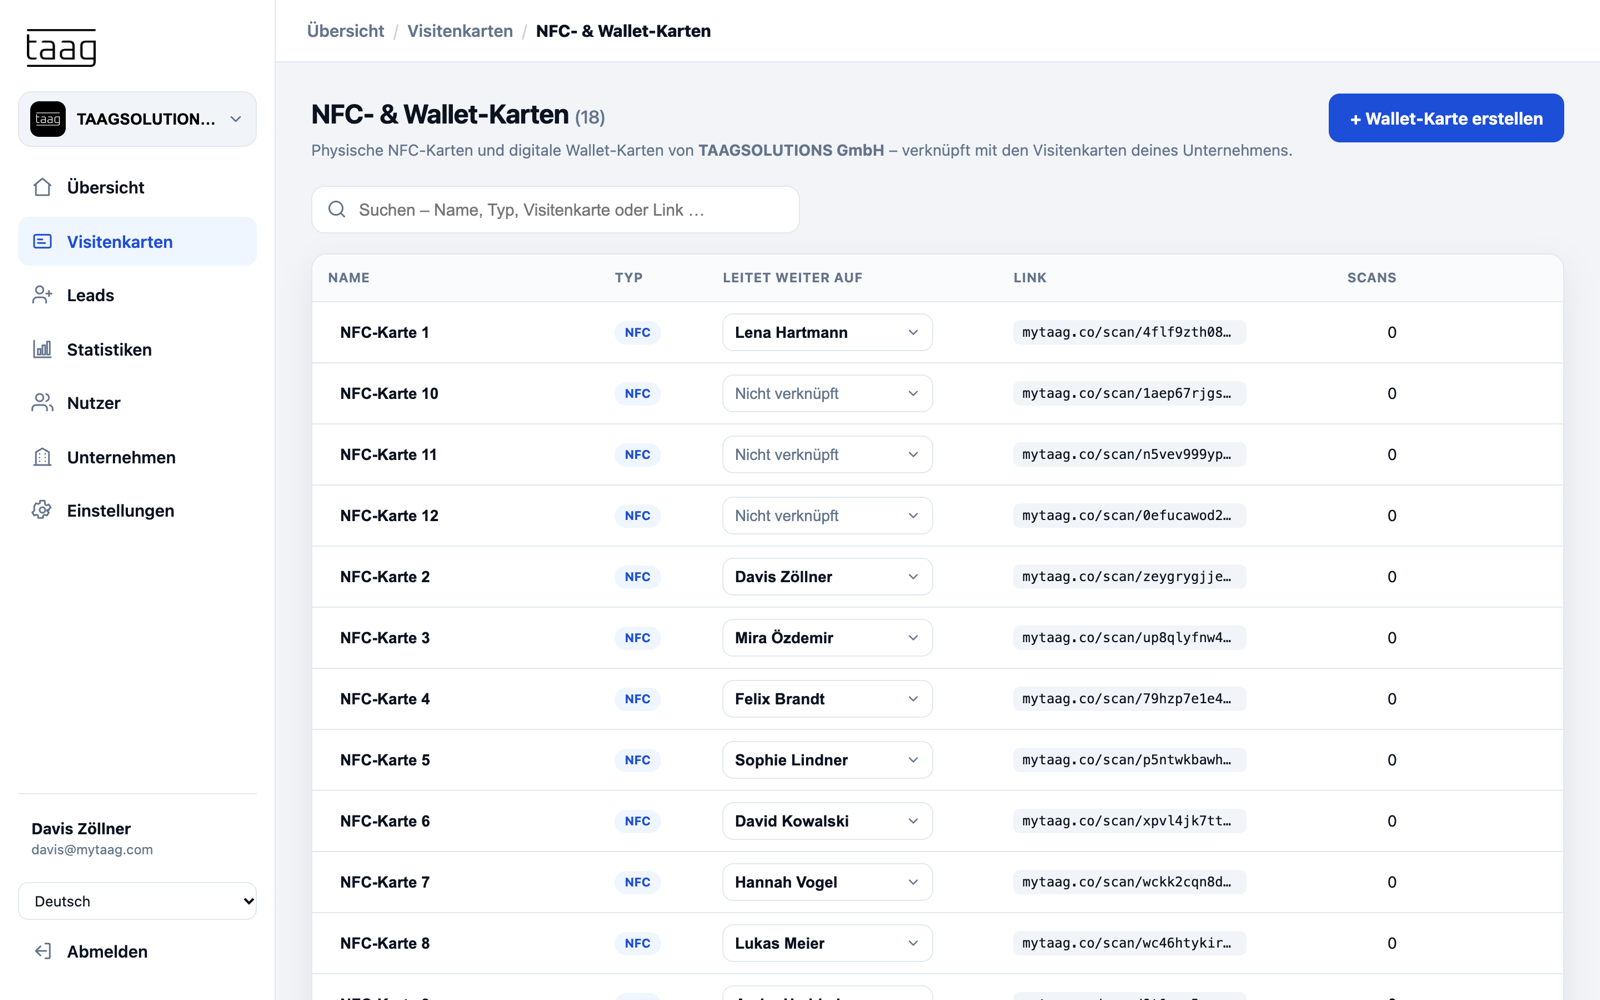Click the Einstellungen gear icon
Image resolution: width=1600 pixels, height=1000 pixels.
42,510
